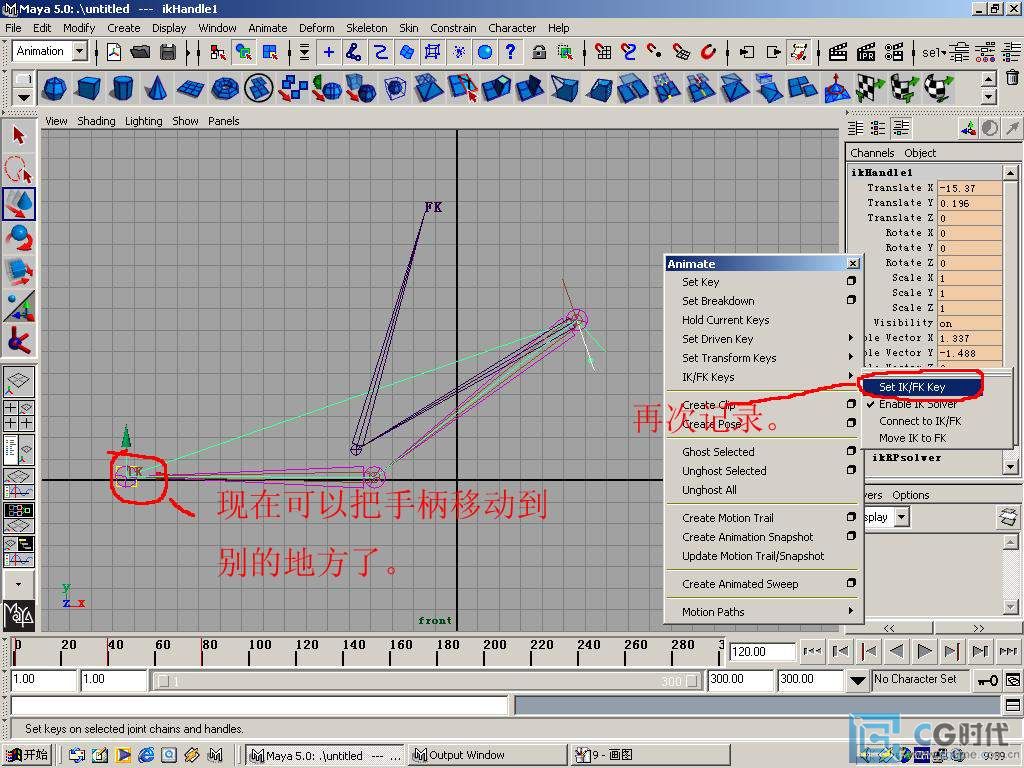Open Render Globals icon
The height and width of the screenshot is (768, 1024).
click(893, 52)
